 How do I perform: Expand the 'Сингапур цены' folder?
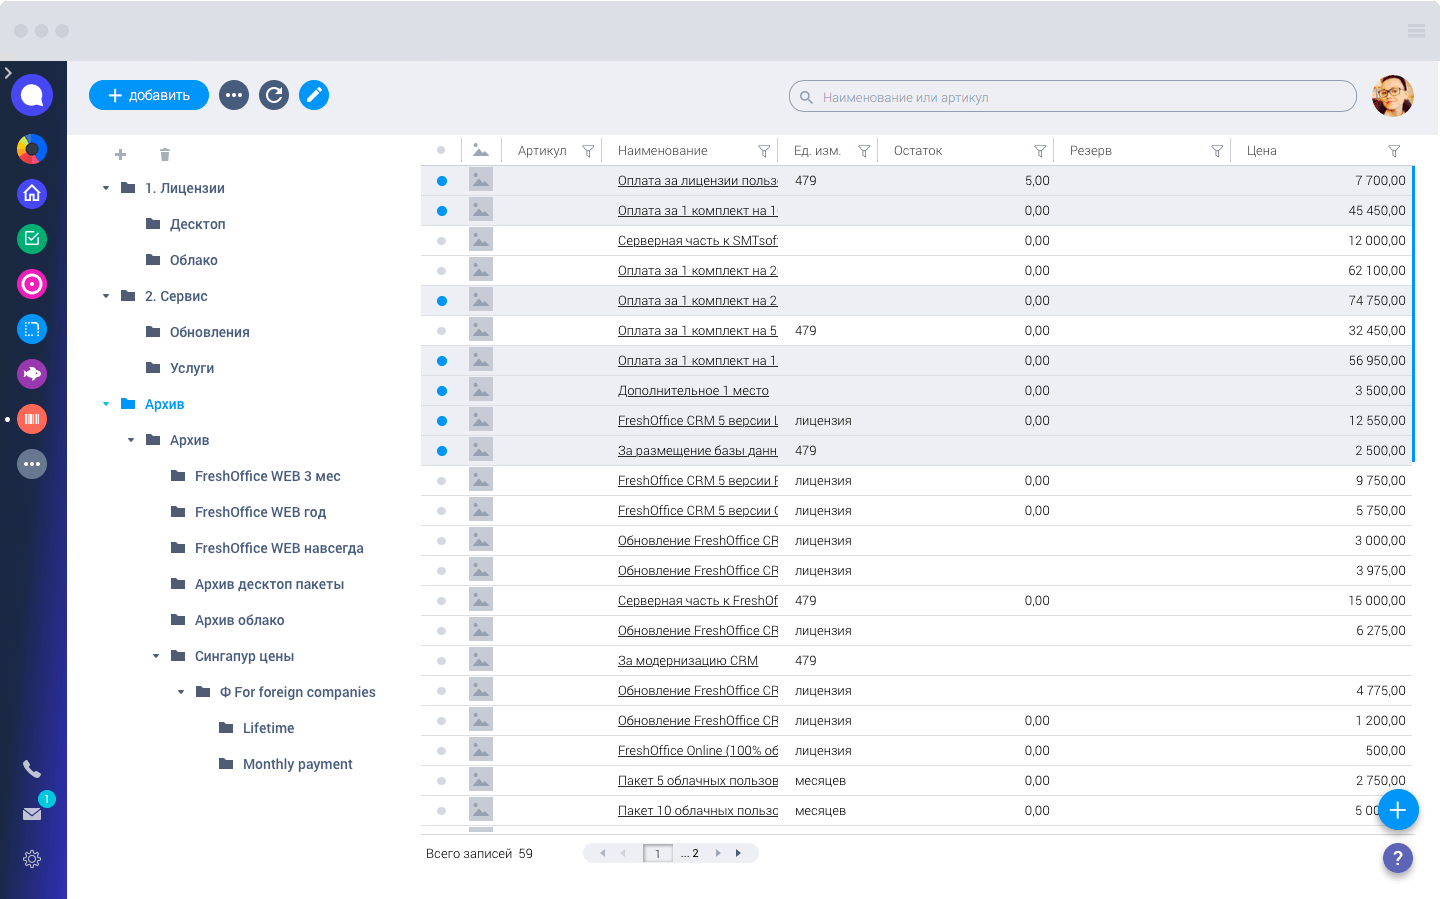point(155,656)
